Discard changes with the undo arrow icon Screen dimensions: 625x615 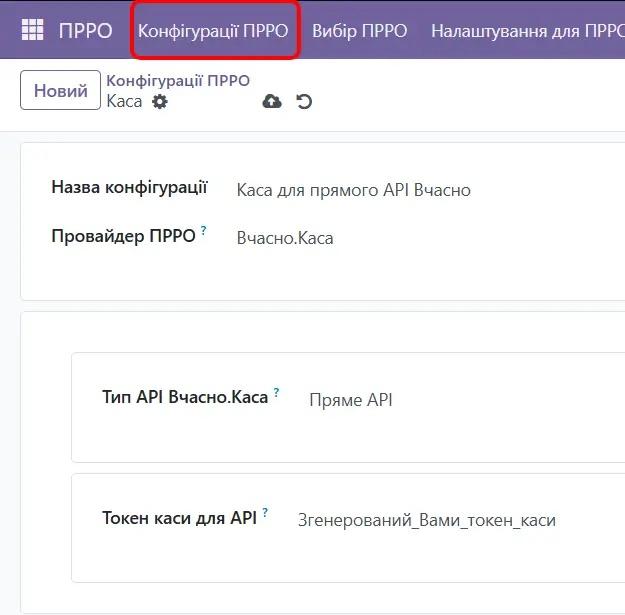pos(304,102)
